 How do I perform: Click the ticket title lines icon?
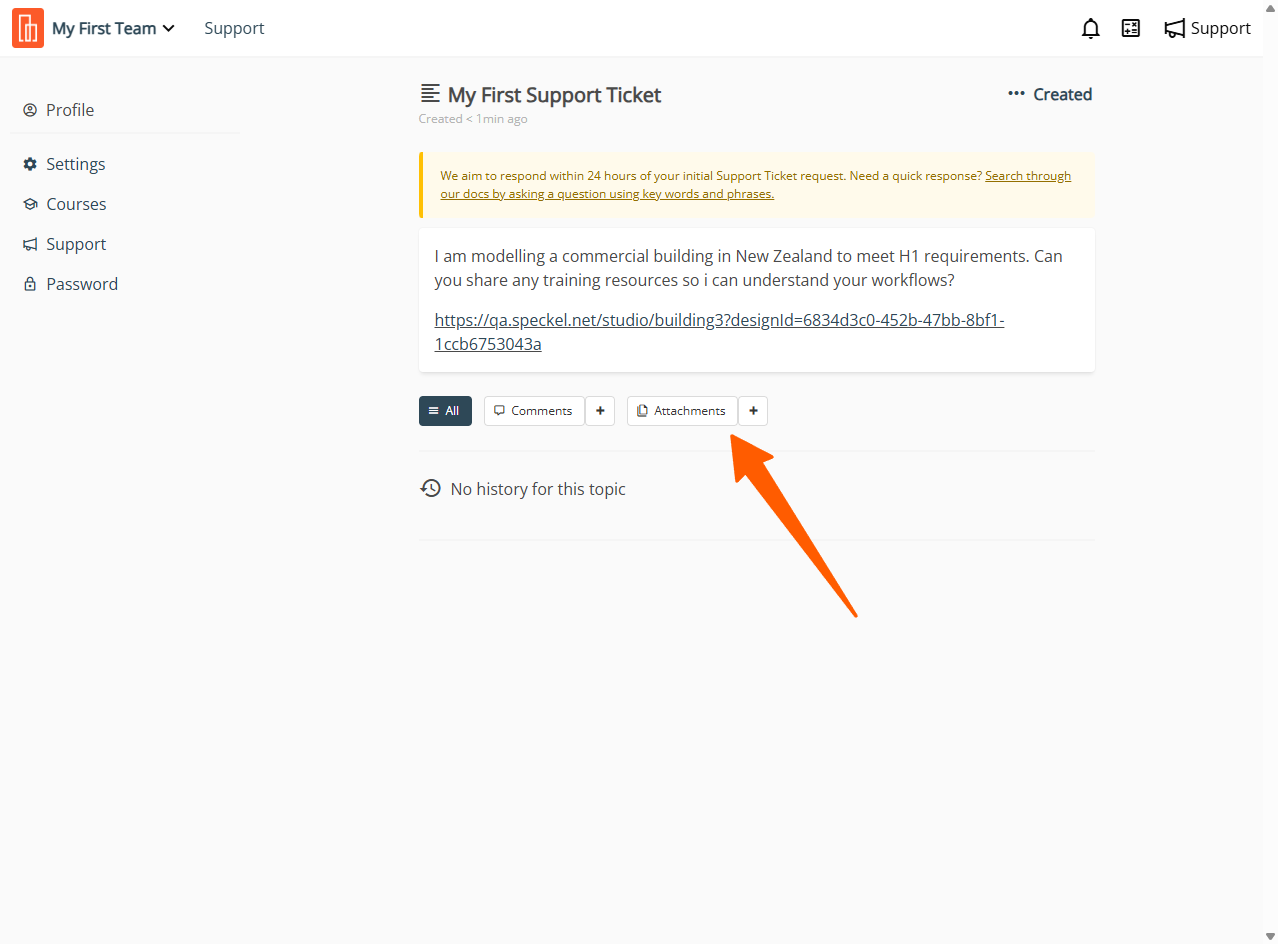coord(430,94)
